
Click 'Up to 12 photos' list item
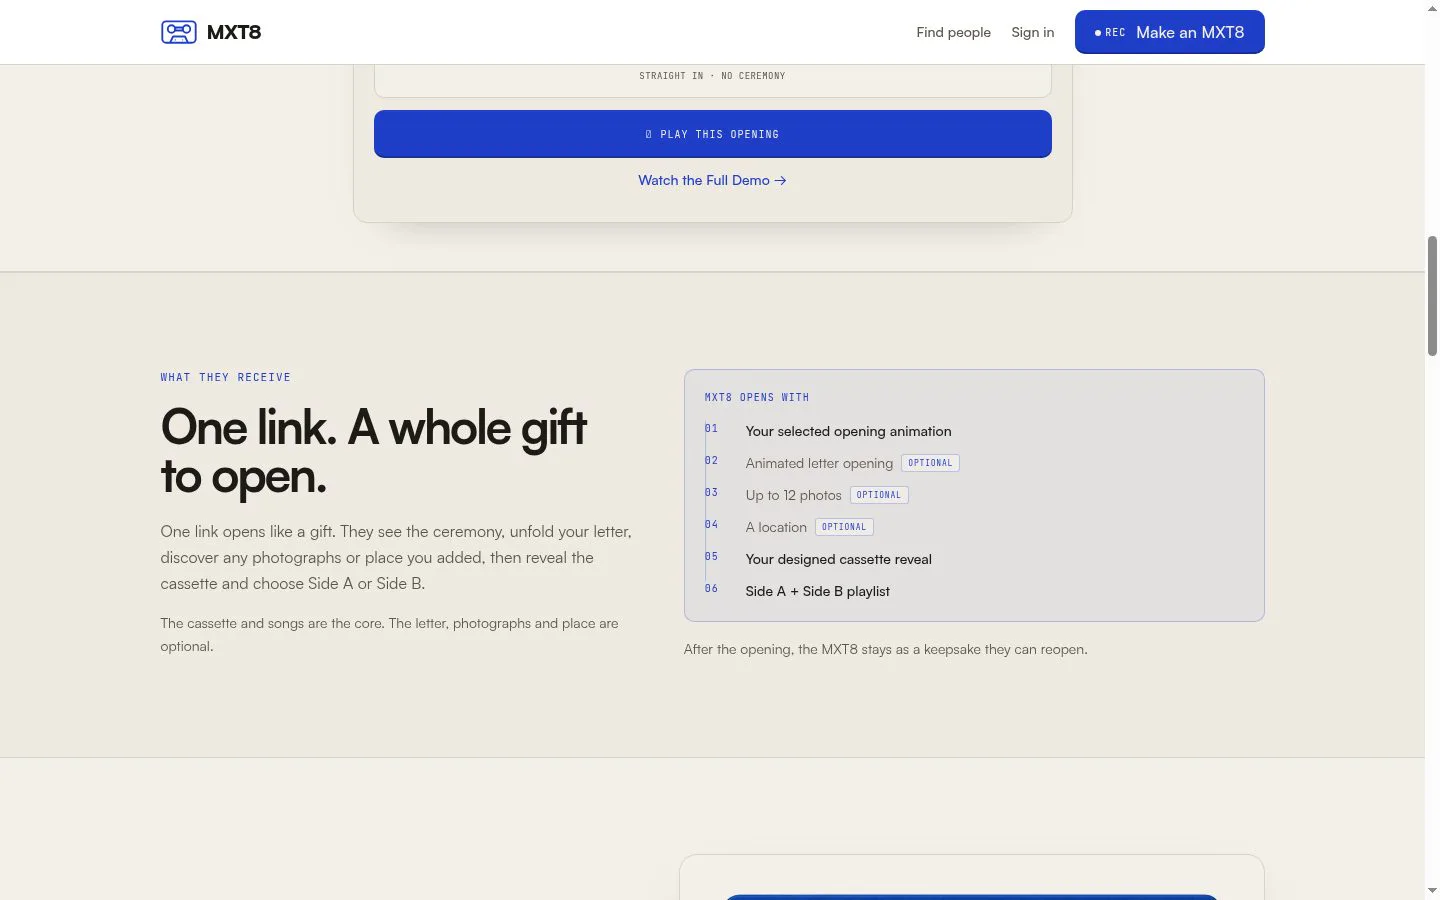(793, 495)
